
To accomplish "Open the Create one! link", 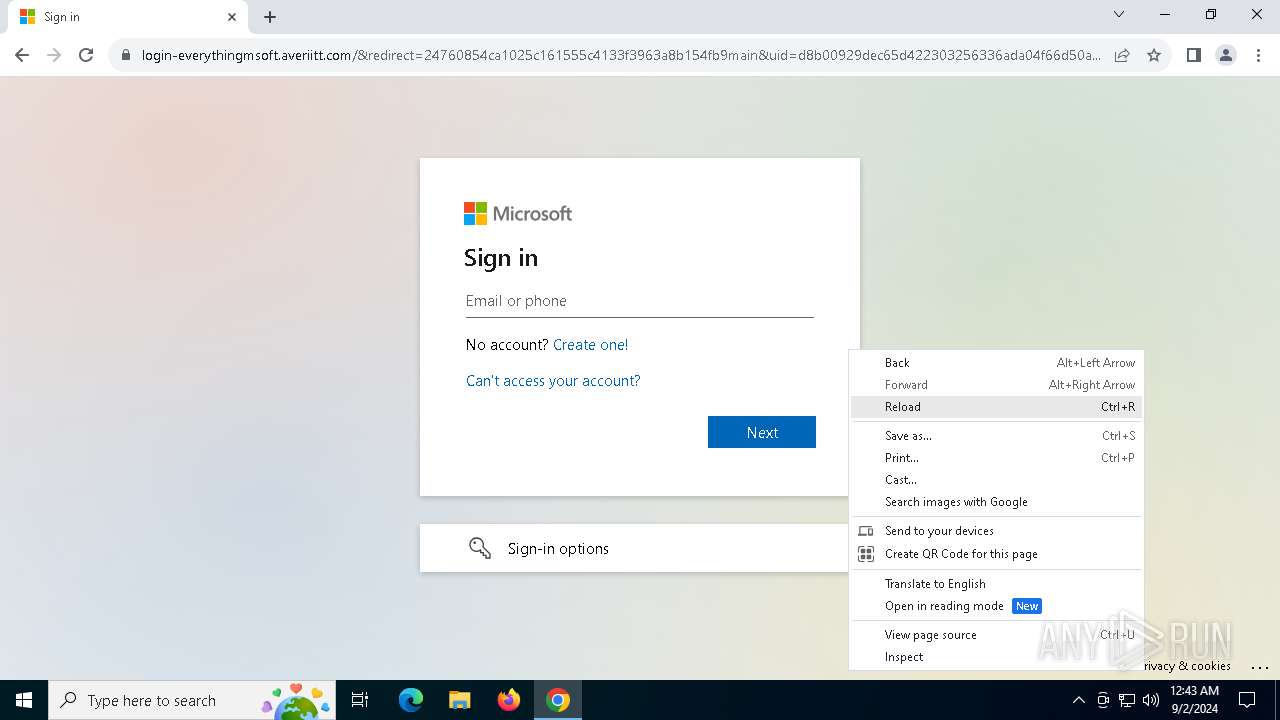I will (591, 345).
